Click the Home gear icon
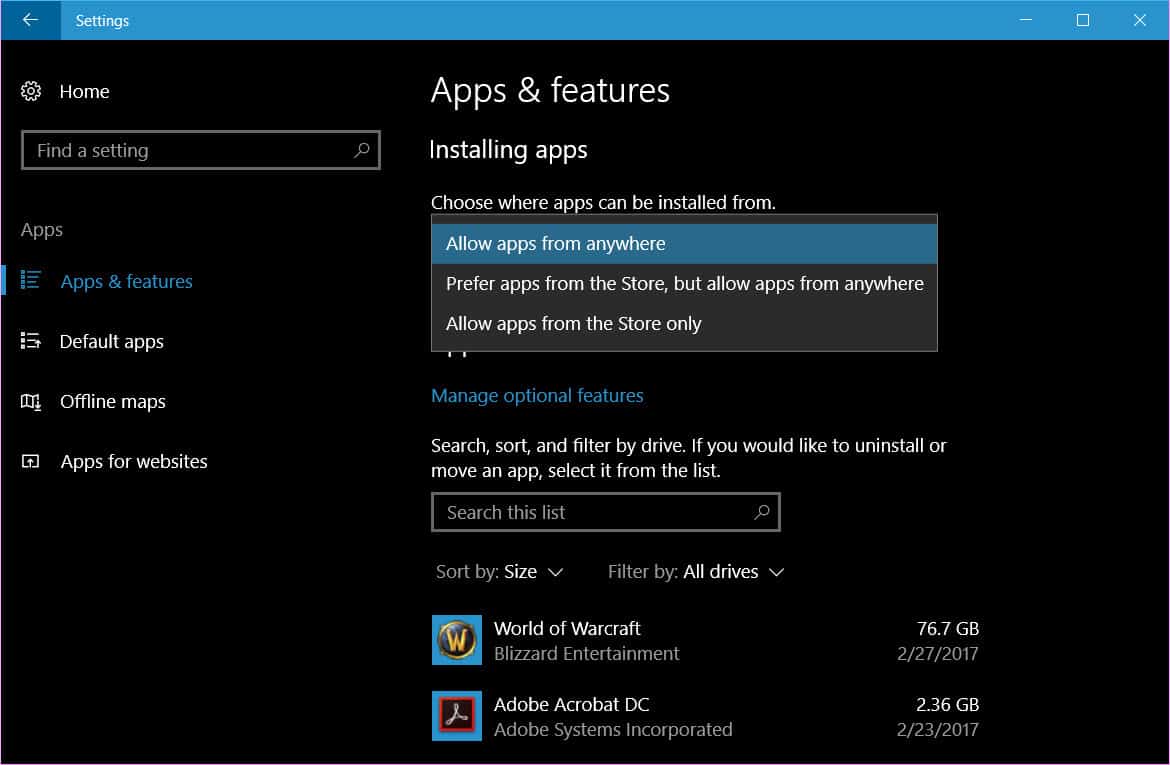The width and height of the screenshot is (1170, 765). pyautogui.click(x=33, y=91)
